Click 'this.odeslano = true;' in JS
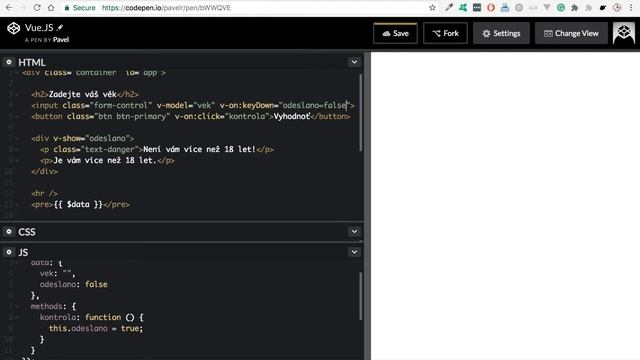This screenshot has height=360, width=640. [96, 328]
